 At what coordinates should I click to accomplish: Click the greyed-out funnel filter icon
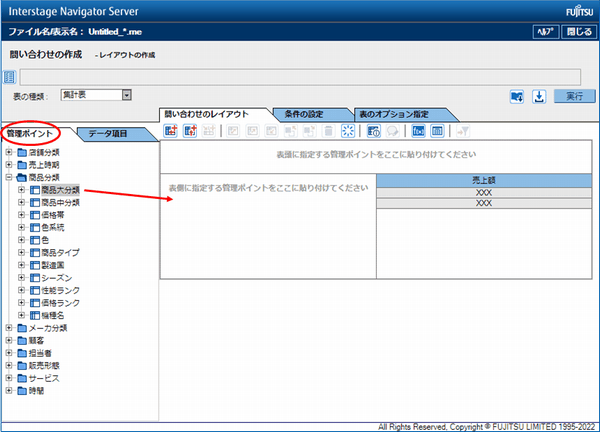463,131
